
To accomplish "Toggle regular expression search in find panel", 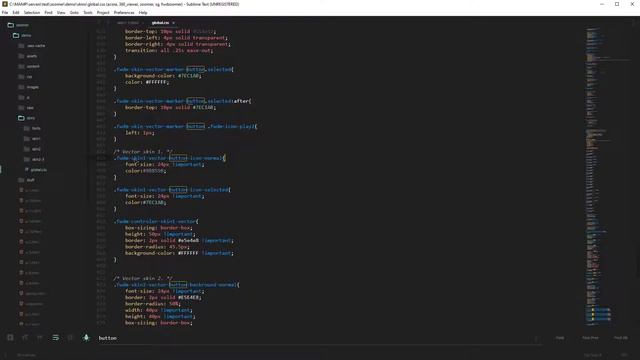I will [10, 338].
